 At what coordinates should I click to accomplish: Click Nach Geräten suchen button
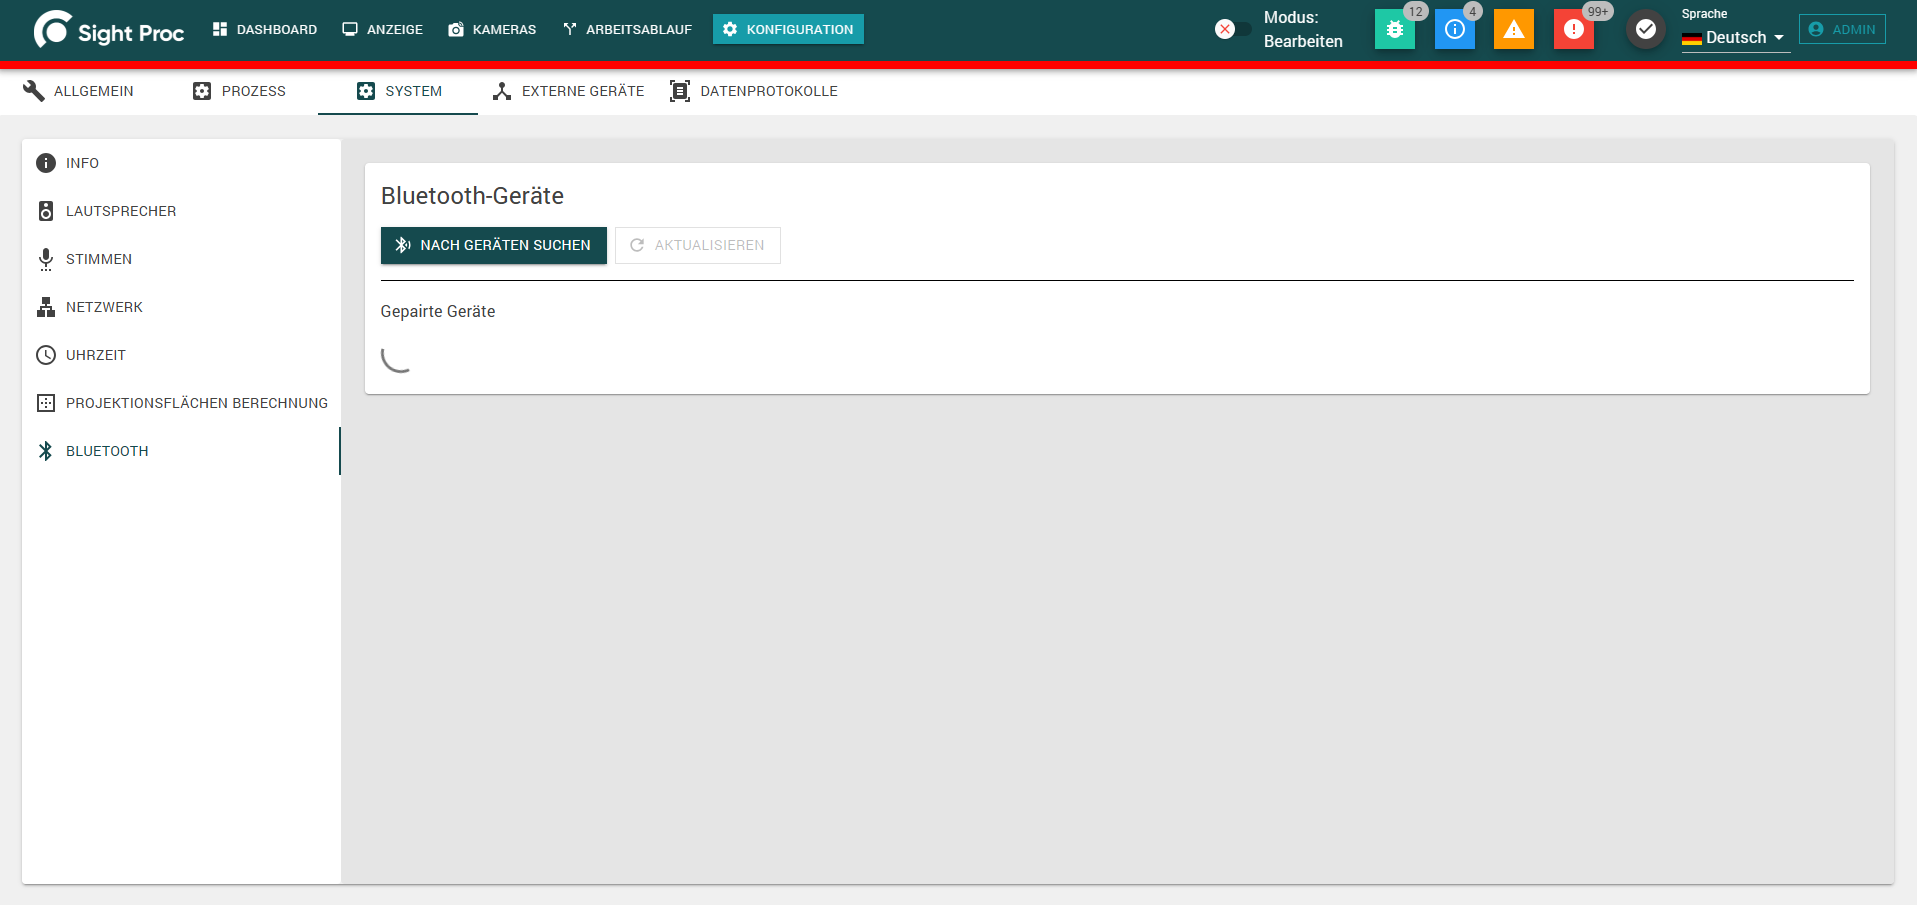pyautogui.click(x=494, y=245)
